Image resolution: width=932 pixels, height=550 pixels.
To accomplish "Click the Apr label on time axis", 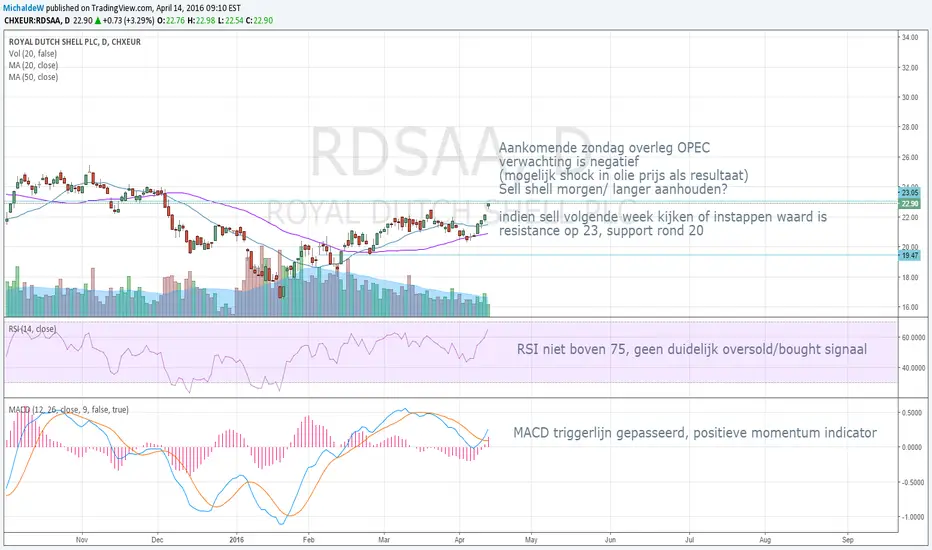I will point(459,540).
